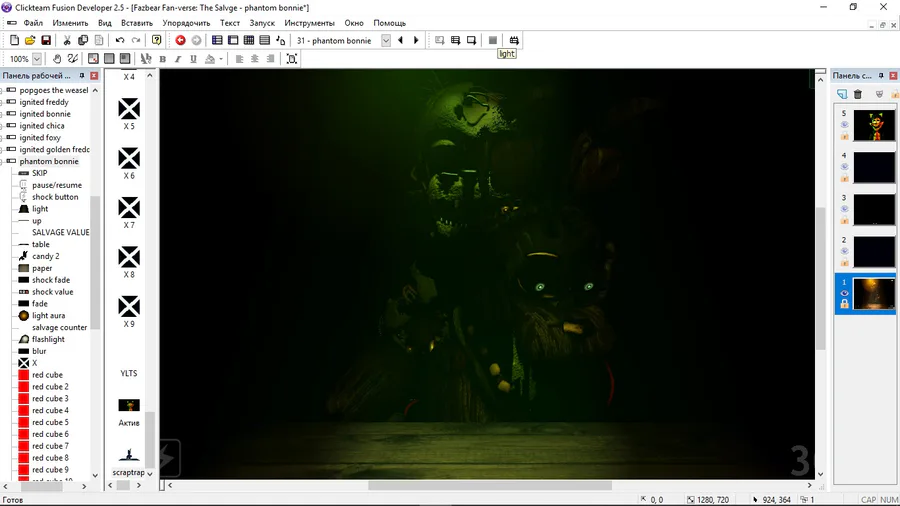This screenshot has width=900, height=506.
Task: Open a file with folder icon
Action: [x=30, y=40]
